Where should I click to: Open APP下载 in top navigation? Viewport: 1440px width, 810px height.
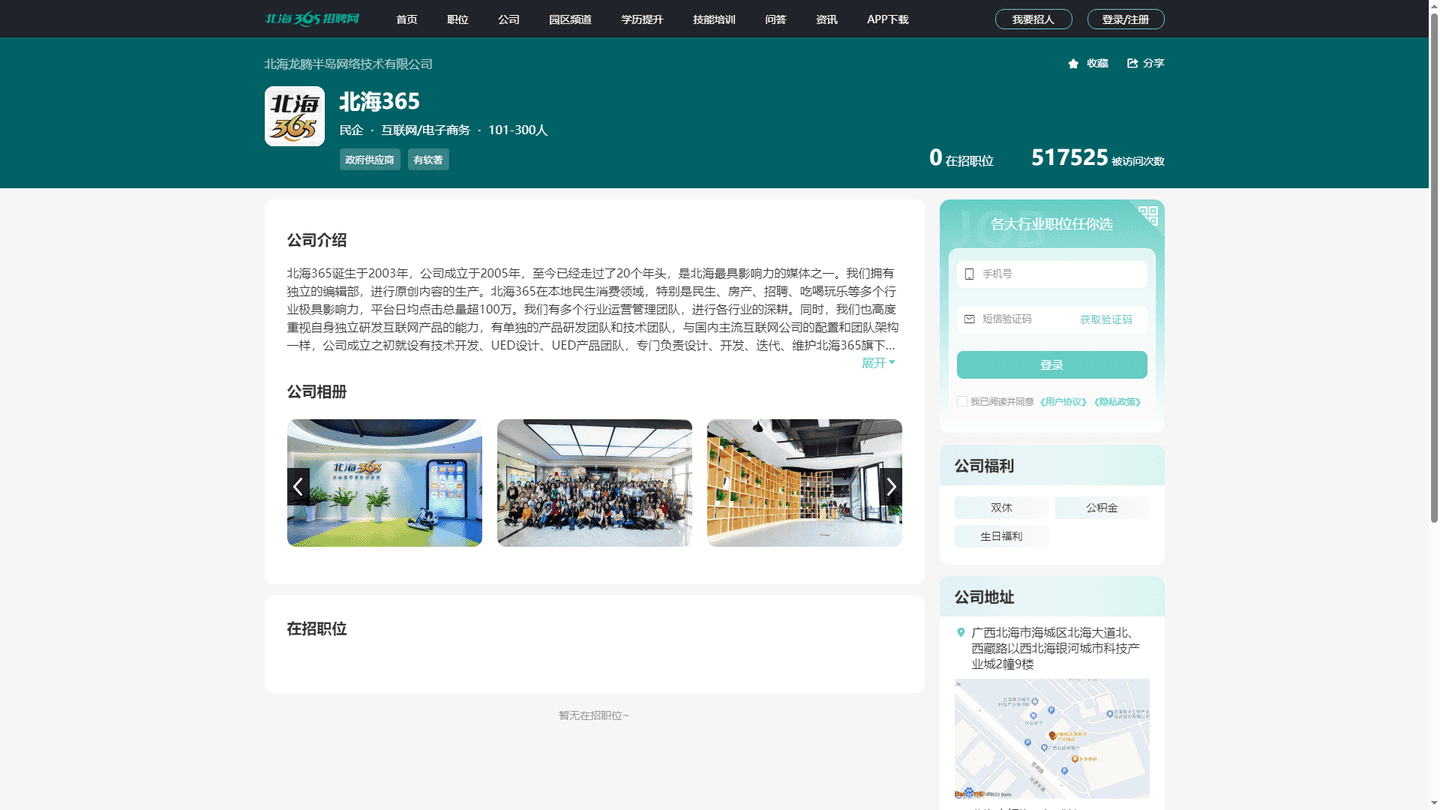coord(887,19)
